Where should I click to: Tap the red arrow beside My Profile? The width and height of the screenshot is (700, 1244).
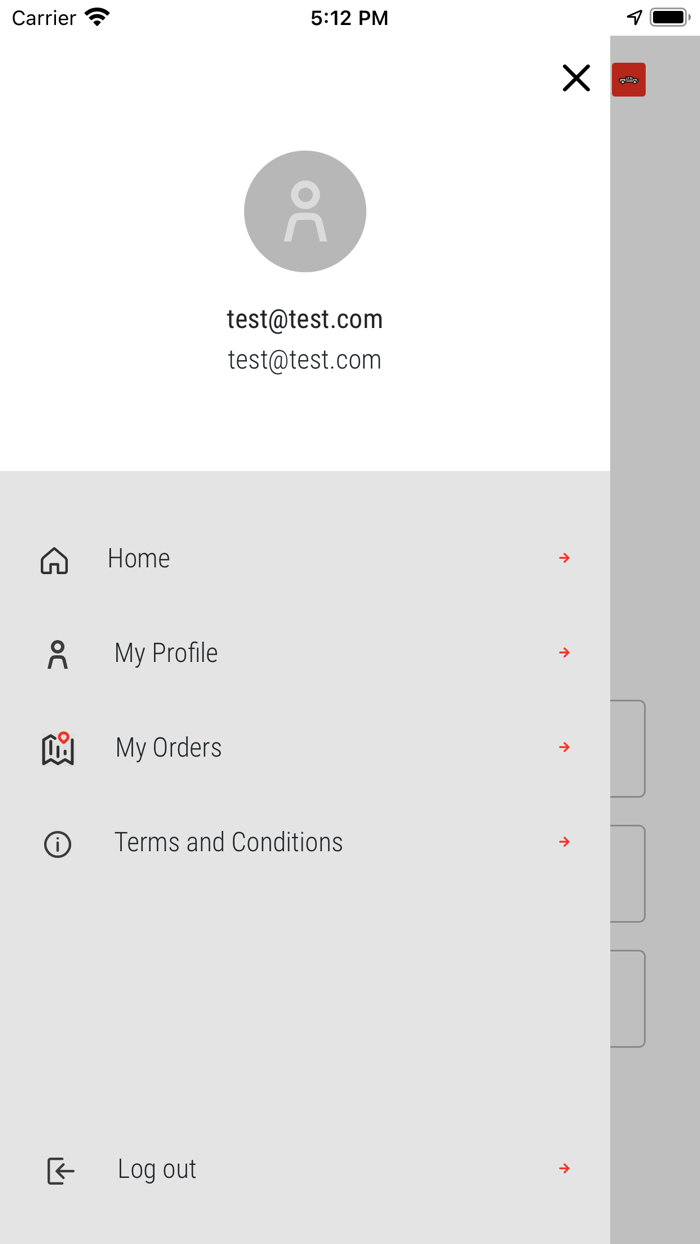click(565, 653)
